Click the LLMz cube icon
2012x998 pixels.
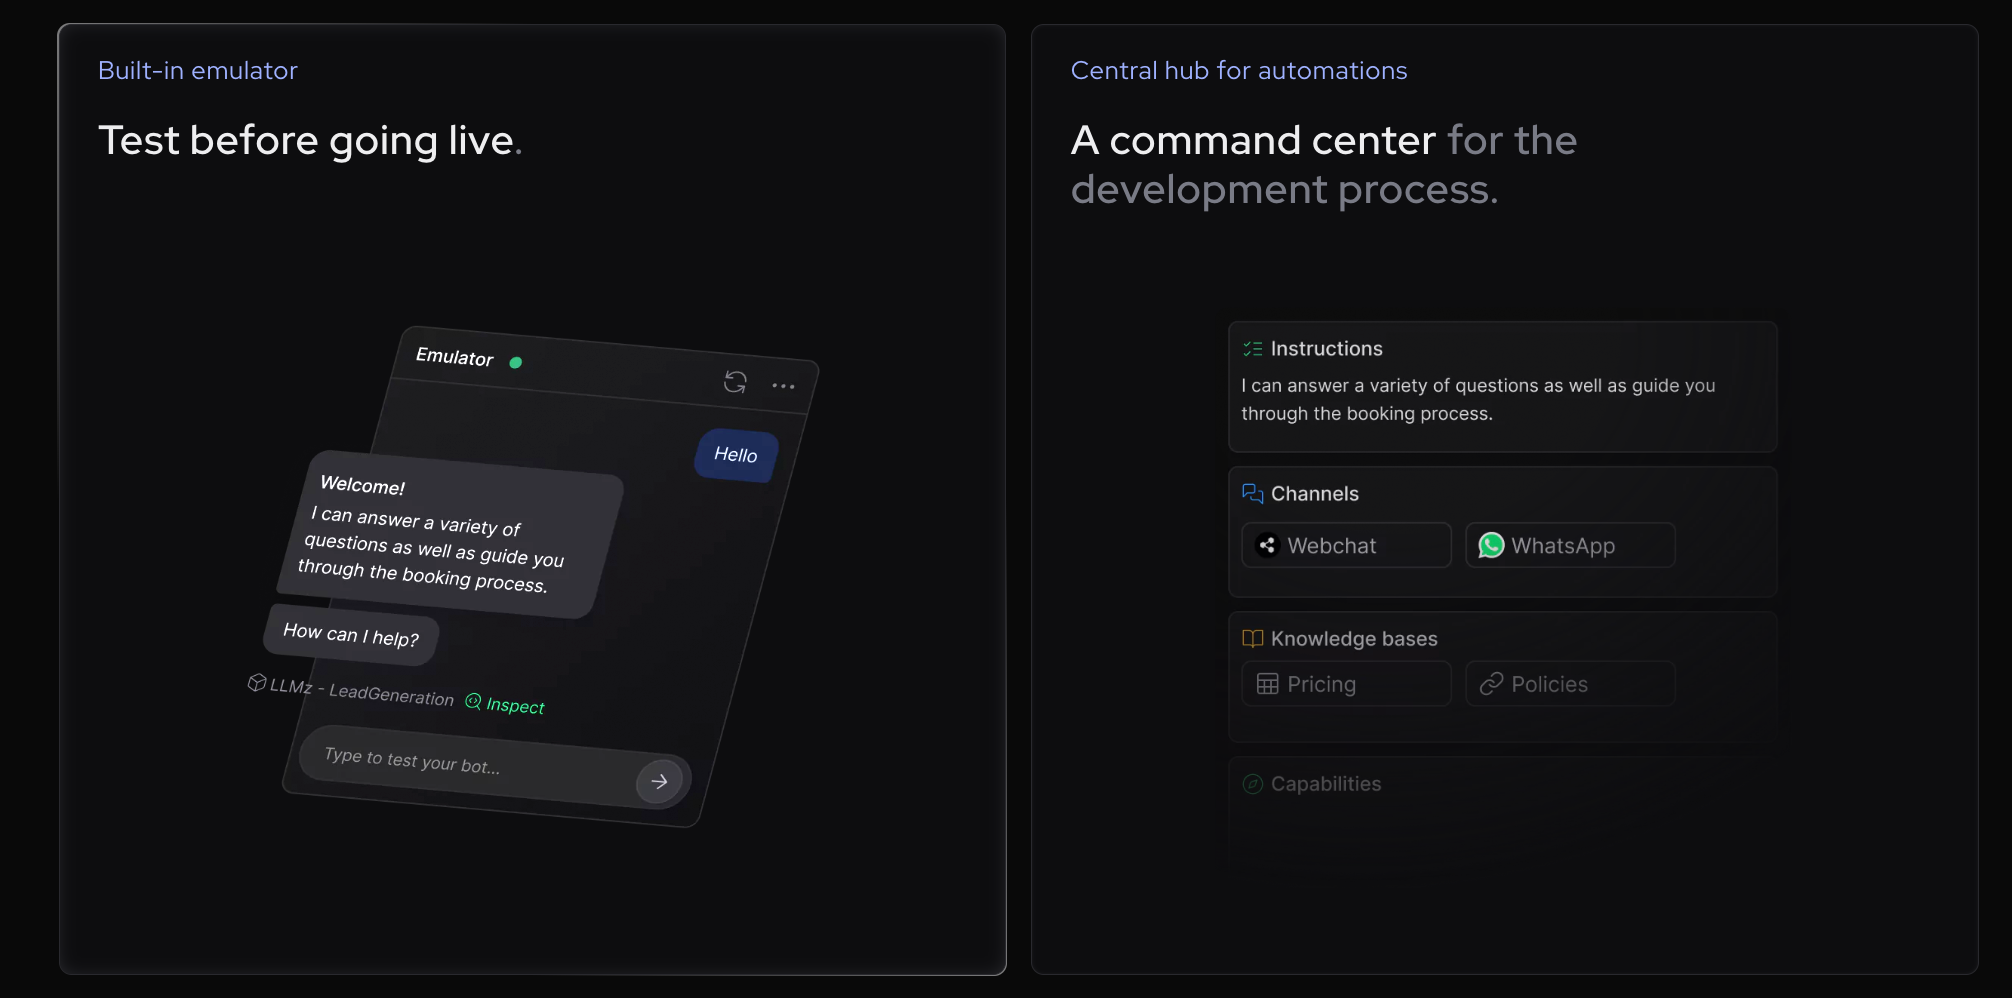click(257, 682)
